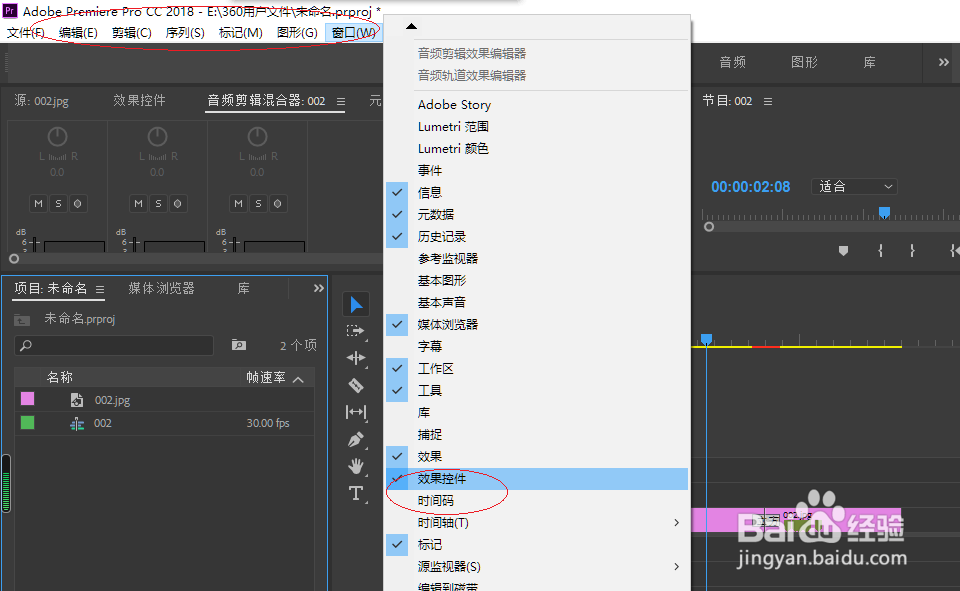Show hidden project panel tabs chevrons
The height and width of the screenshot is (591, 960).
point(318,288)
